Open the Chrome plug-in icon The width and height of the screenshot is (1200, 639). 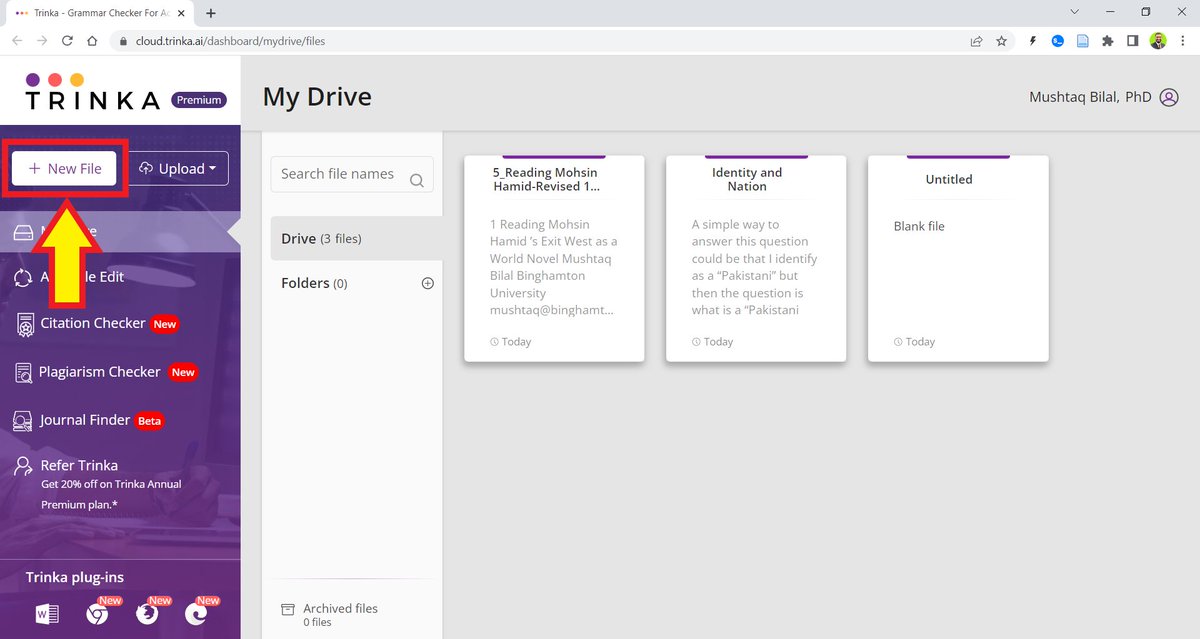97,614
